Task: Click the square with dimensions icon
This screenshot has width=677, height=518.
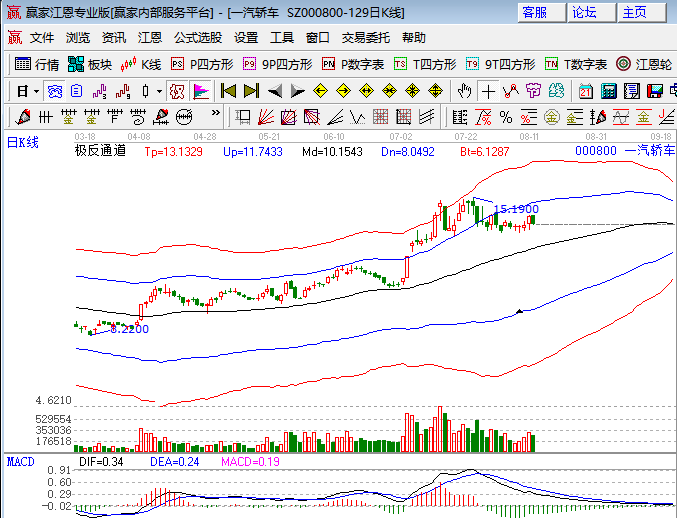Action: pyautogui.click(x=242, y=117)
